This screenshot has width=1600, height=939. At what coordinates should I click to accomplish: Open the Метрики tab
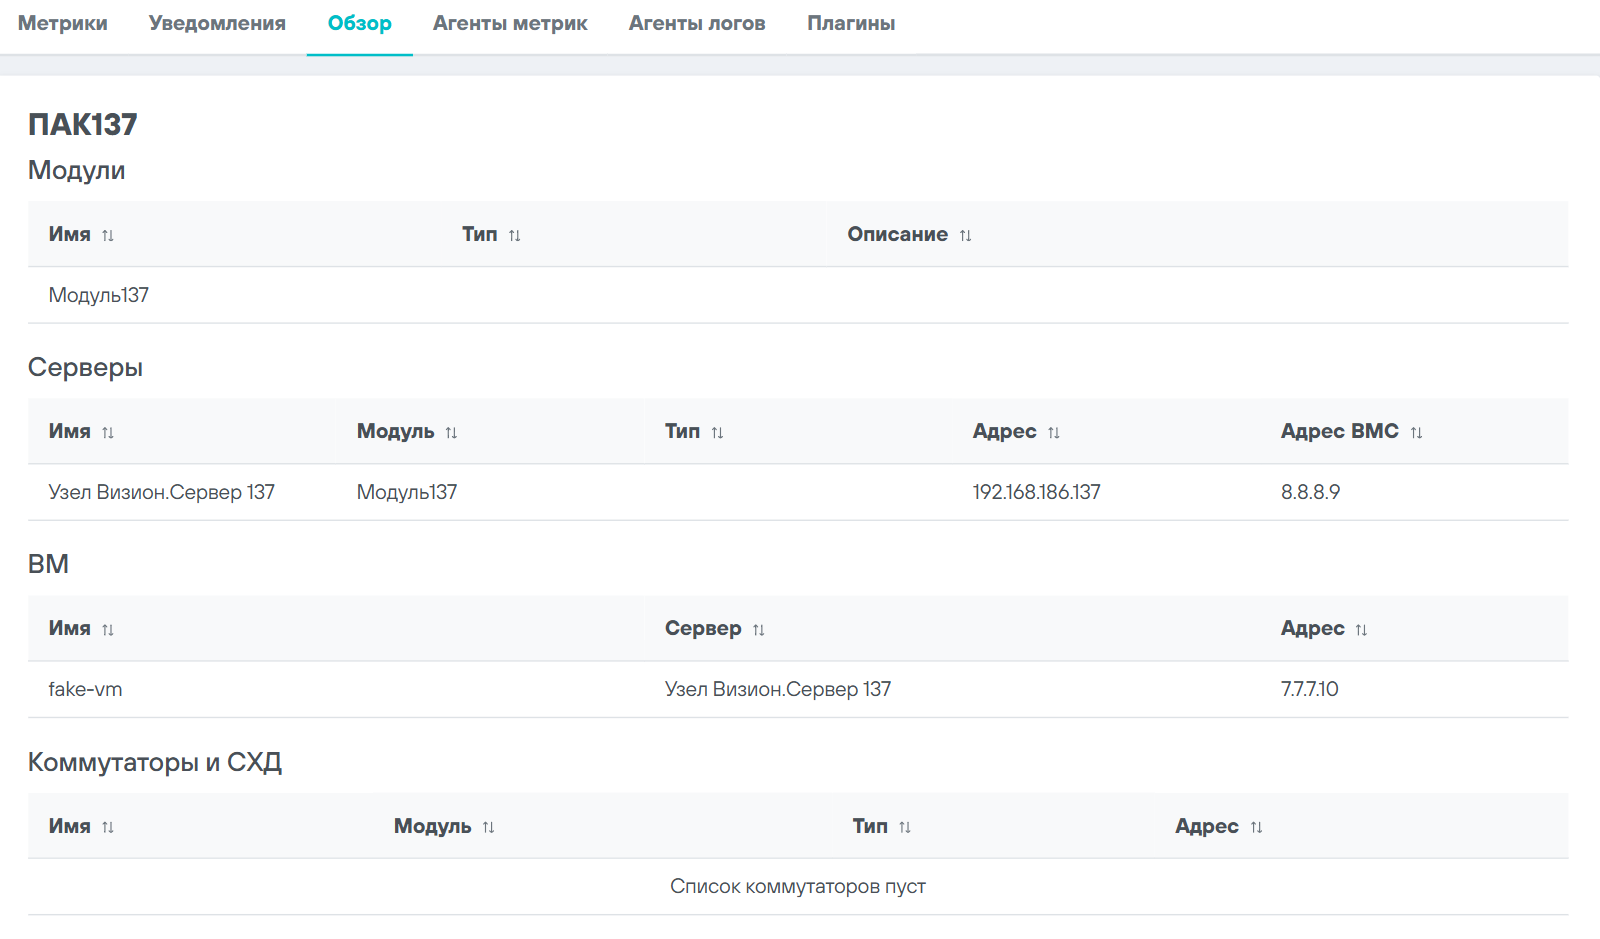coord(63,23)
